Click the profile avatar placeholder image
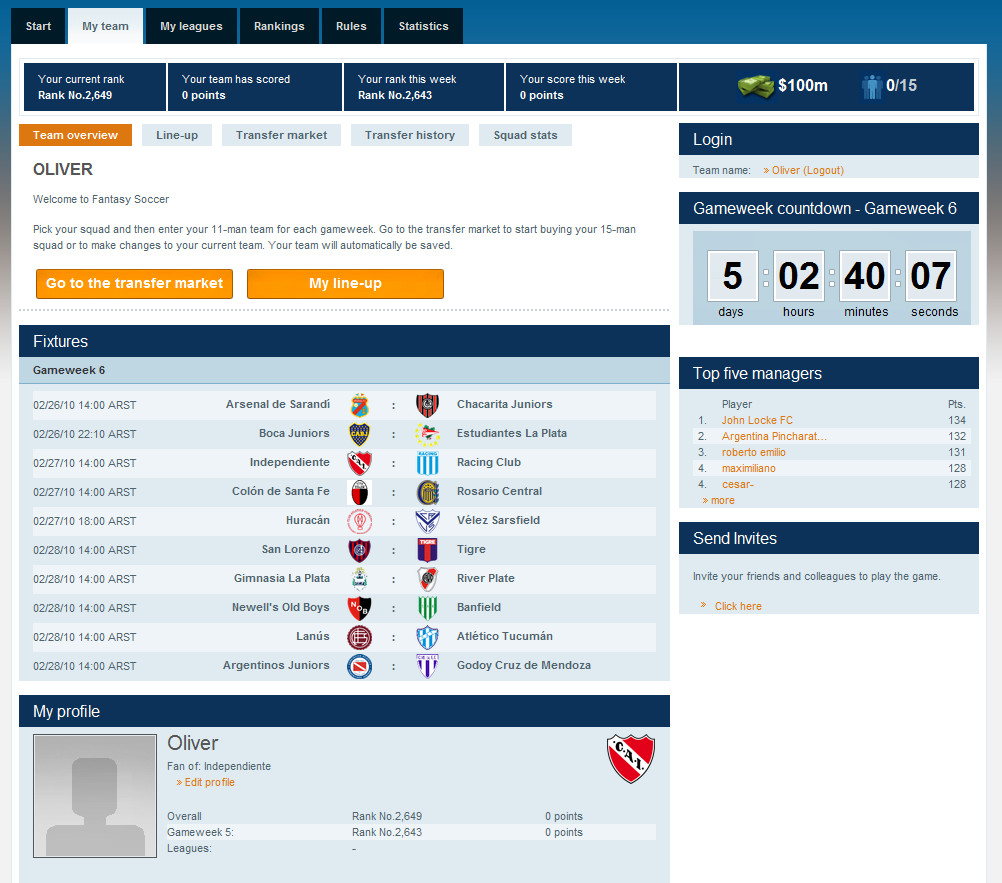 click(x=95, y=795)
